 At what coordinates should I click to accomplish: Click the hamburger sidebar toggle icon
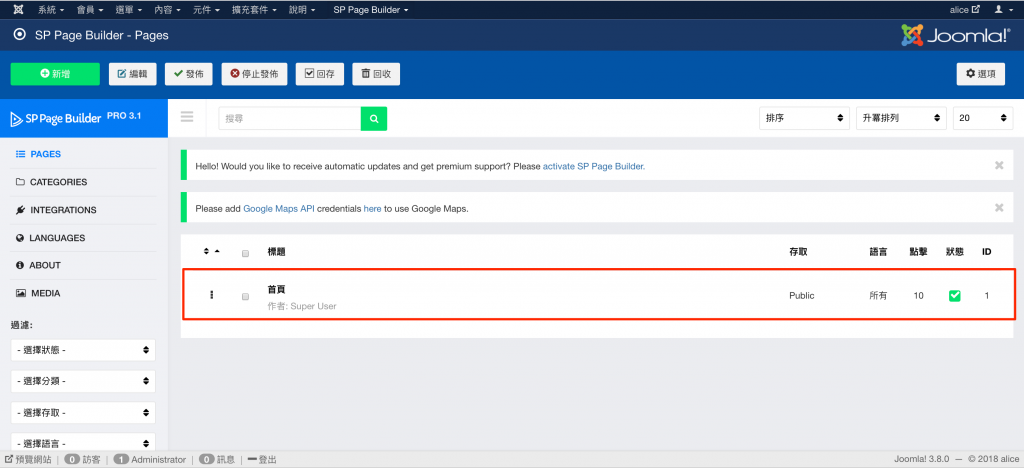pyautogui.click(x=186, y=117)
